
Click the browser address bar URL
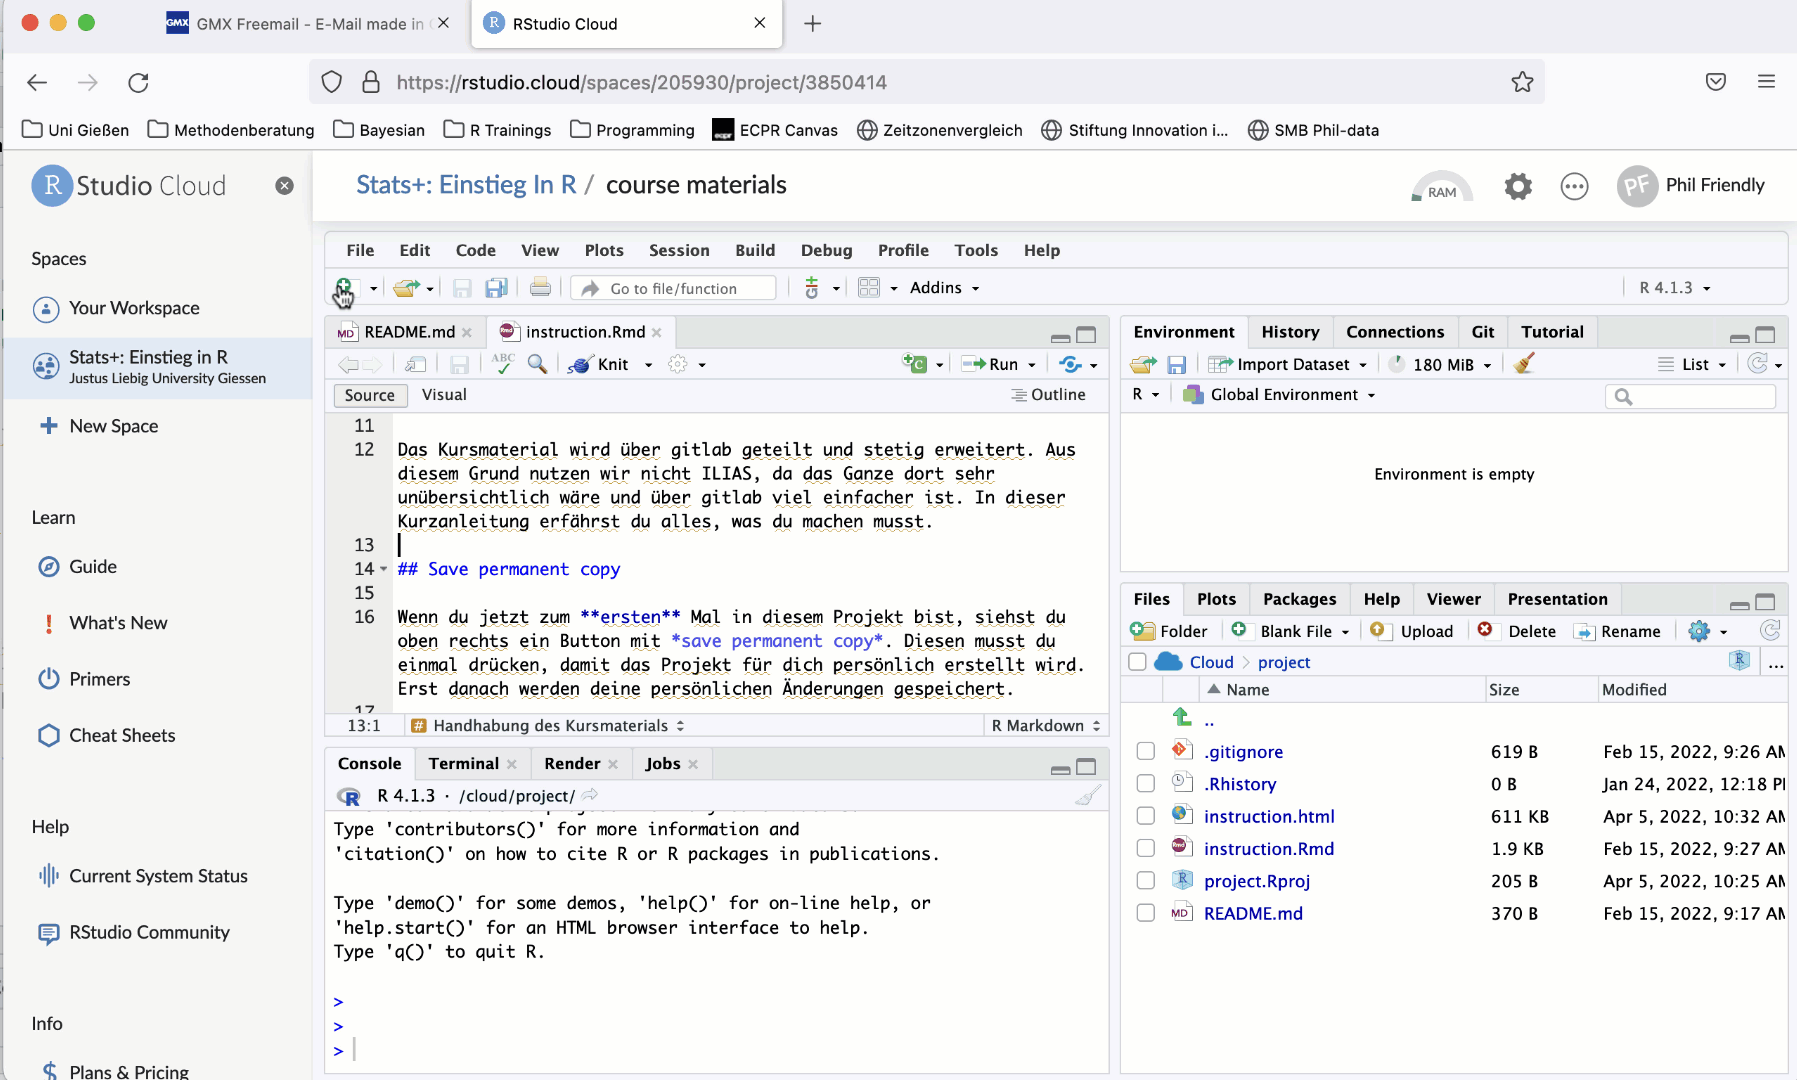coord(641,82)
